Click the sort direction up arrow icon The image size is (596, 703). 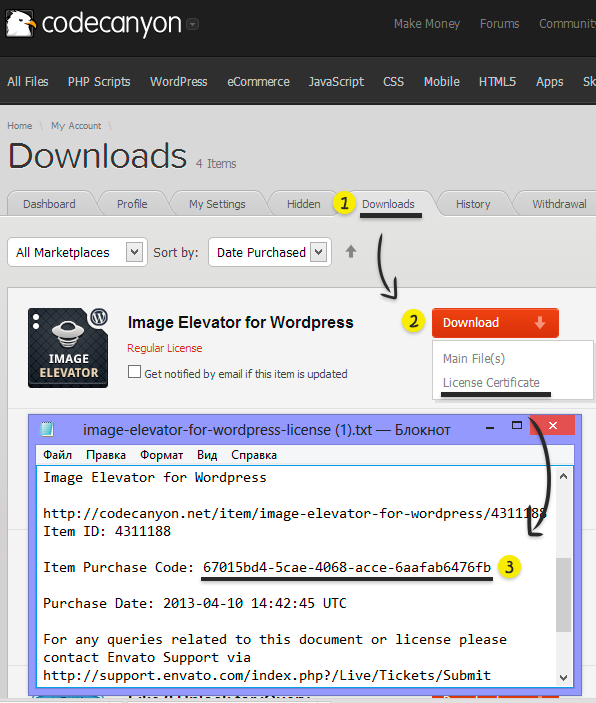click(x=351, y=252)
